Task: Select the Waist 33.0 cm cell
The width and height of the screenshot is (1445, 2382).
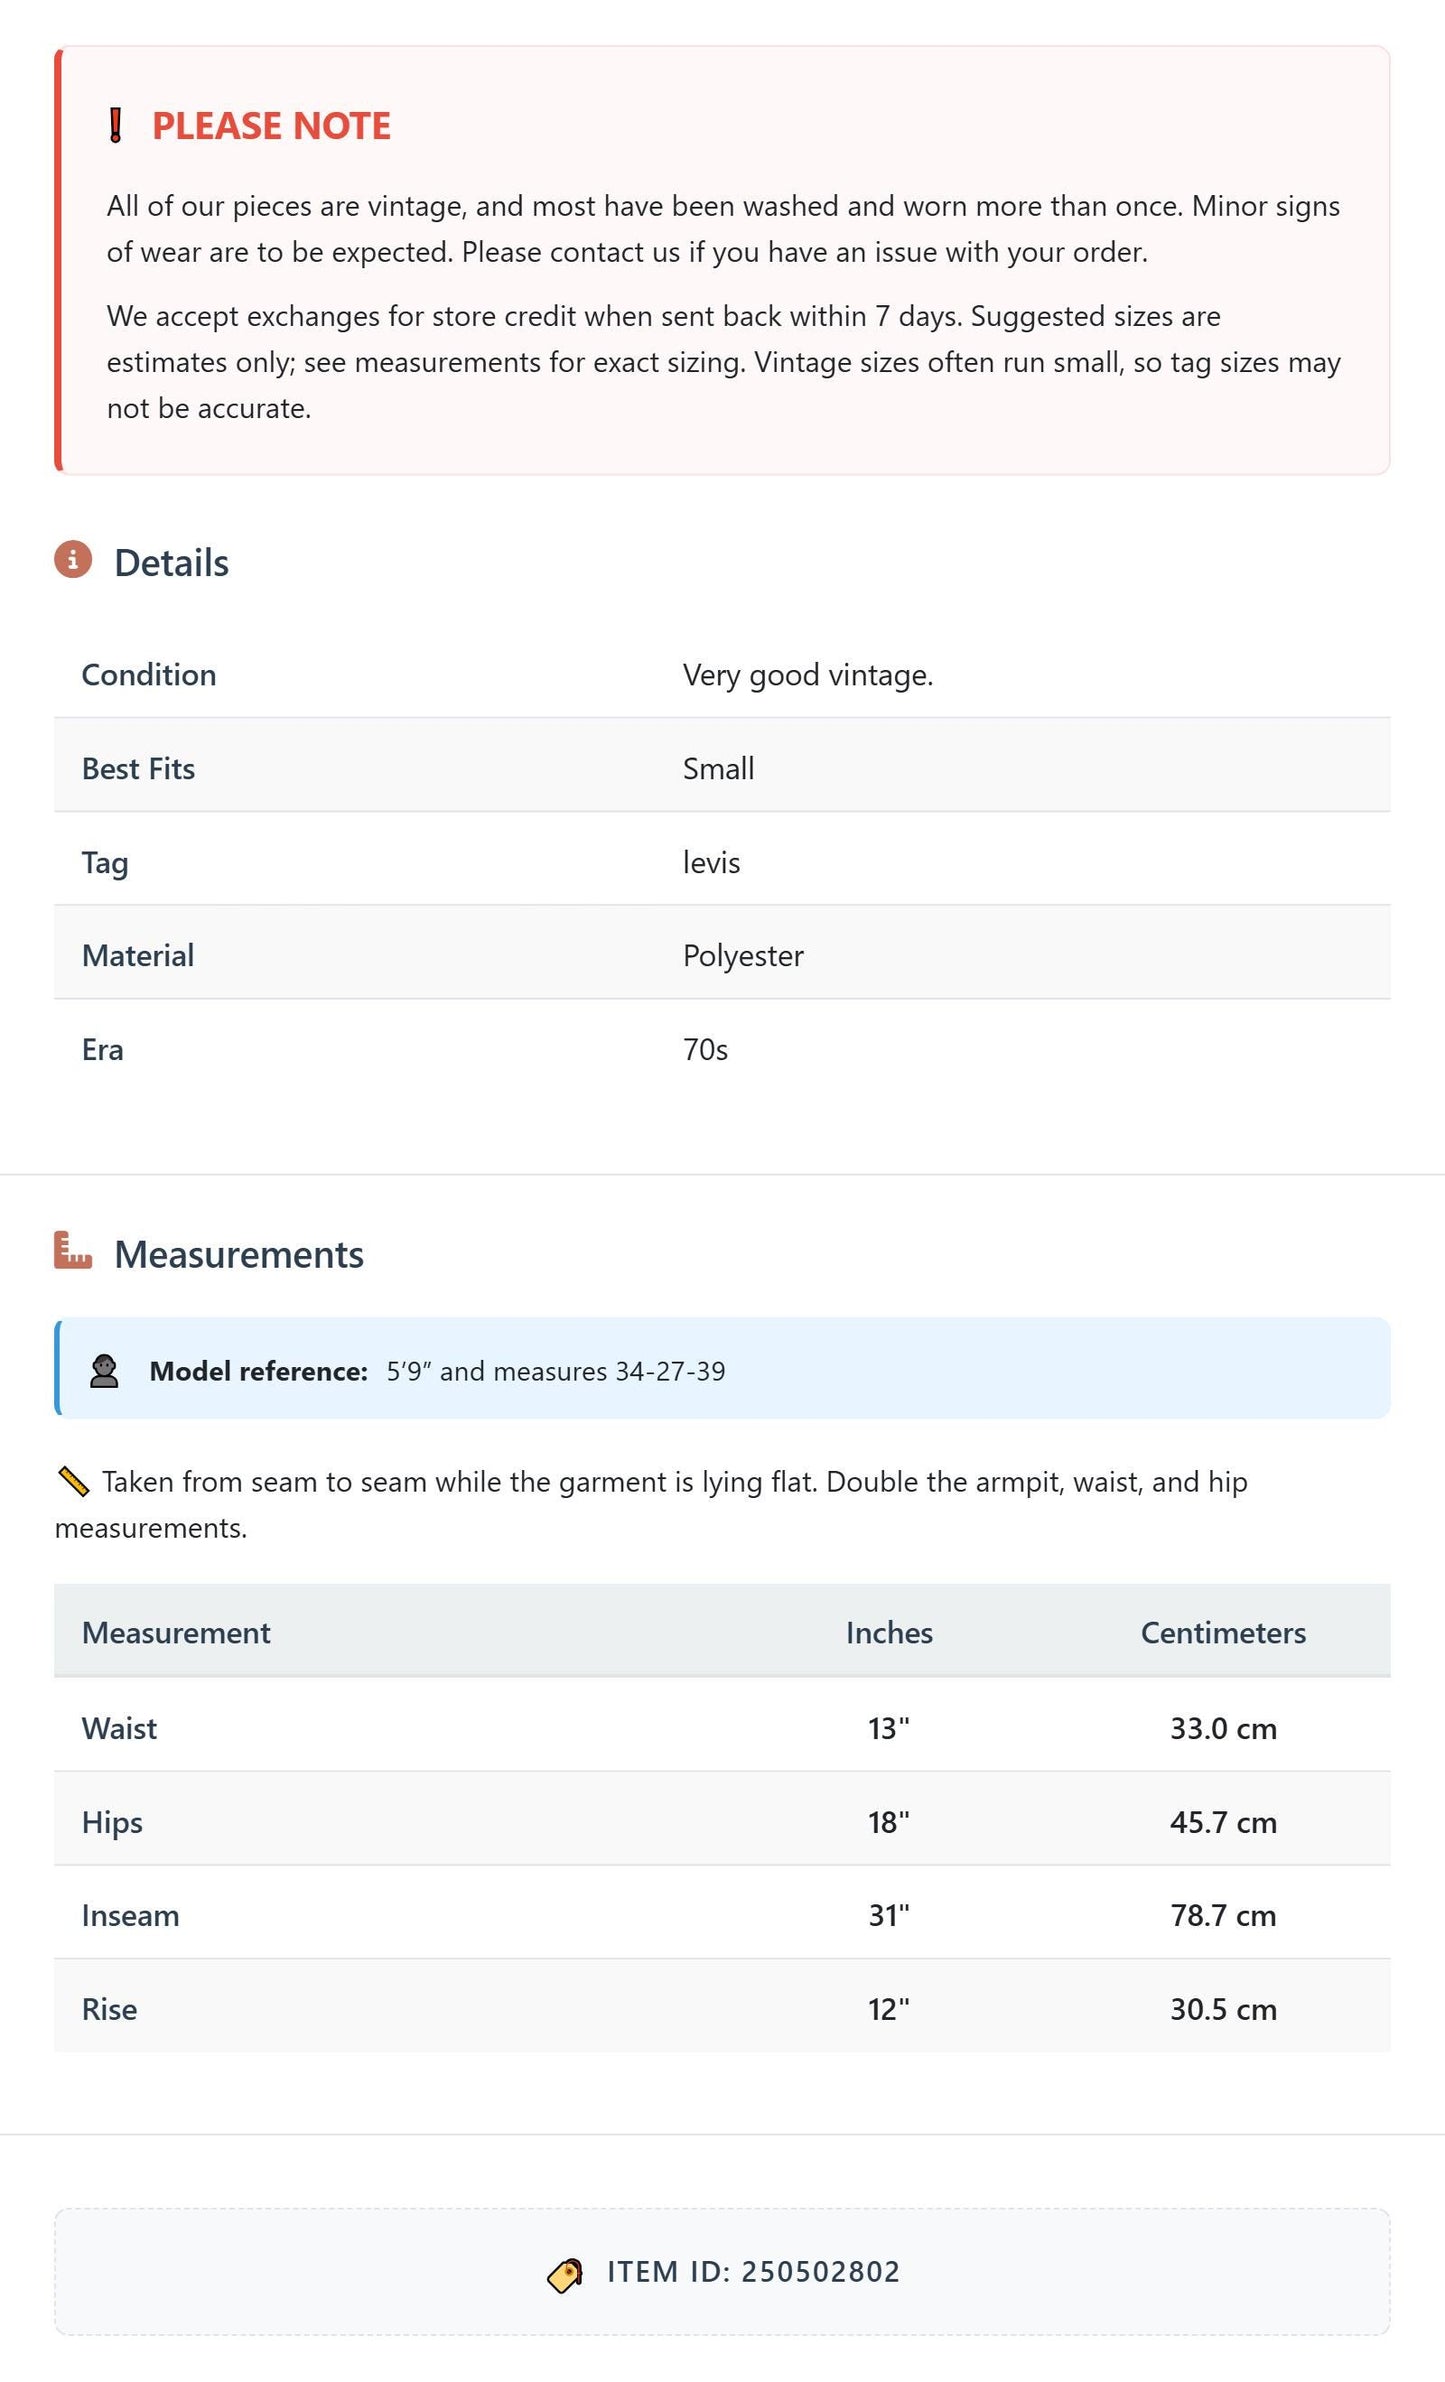Action: [1223, 1729]
